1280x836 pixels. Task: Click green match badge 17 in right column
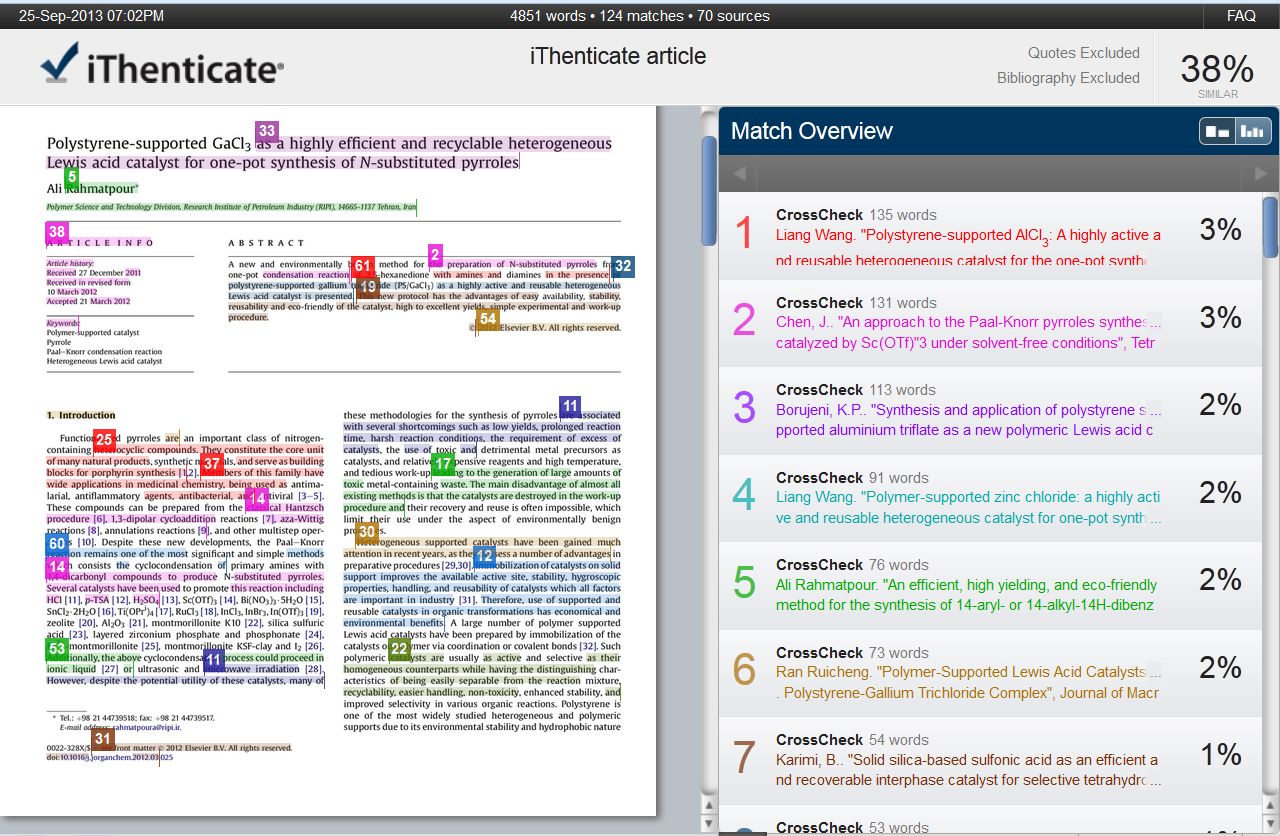(x=443, y=464)
